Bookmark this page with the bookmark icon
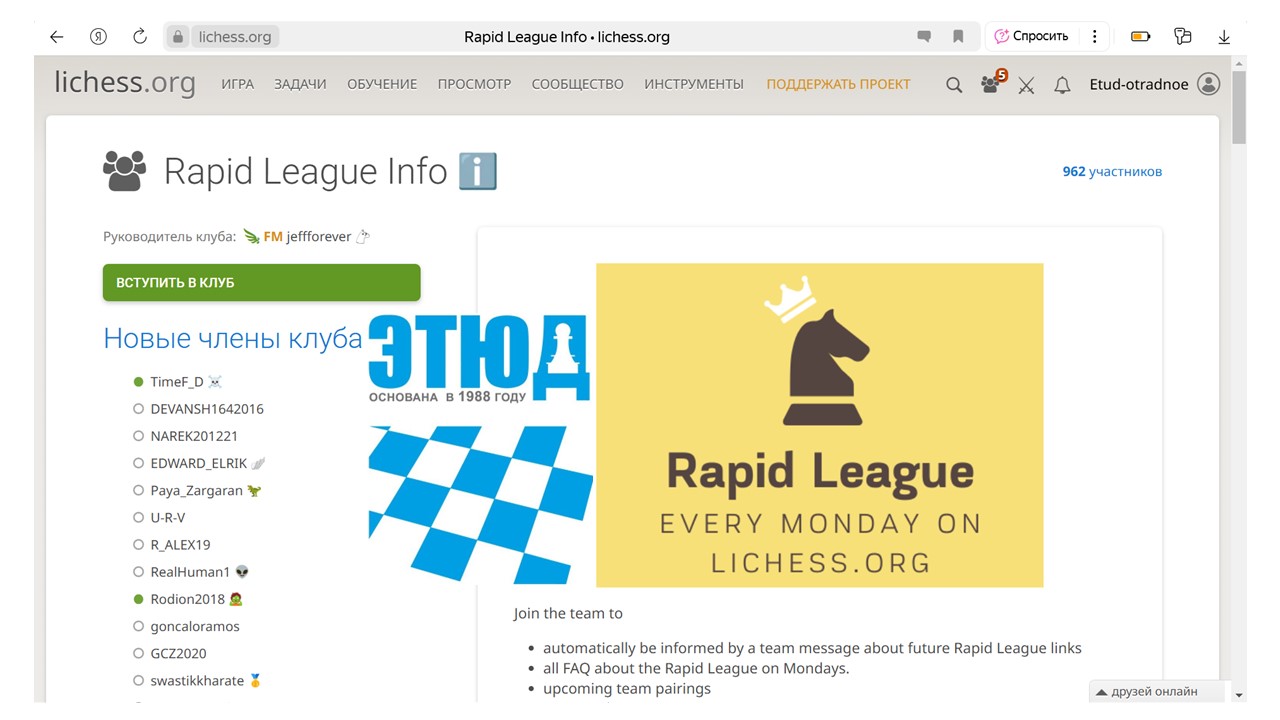This screenshot has height=720, width=1280. click(958, 37)
